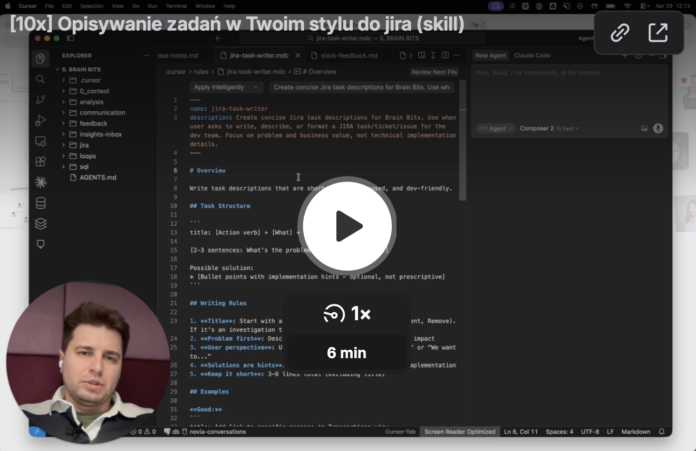Expand the .cursor folder
Viewport: 696px width, 451px height.
(90, 80)
